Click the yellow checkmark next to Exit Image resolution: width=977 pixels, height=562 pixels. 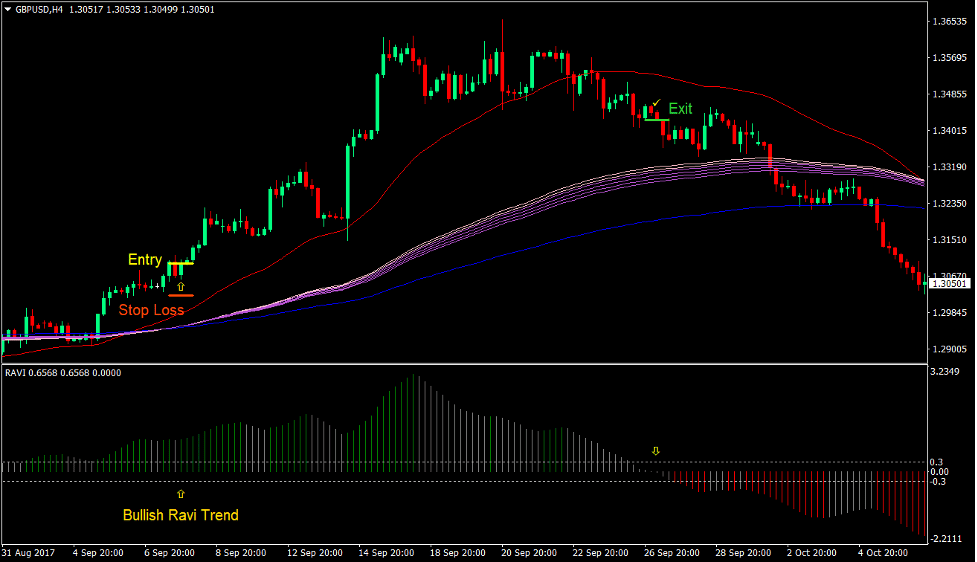point(655,105)
